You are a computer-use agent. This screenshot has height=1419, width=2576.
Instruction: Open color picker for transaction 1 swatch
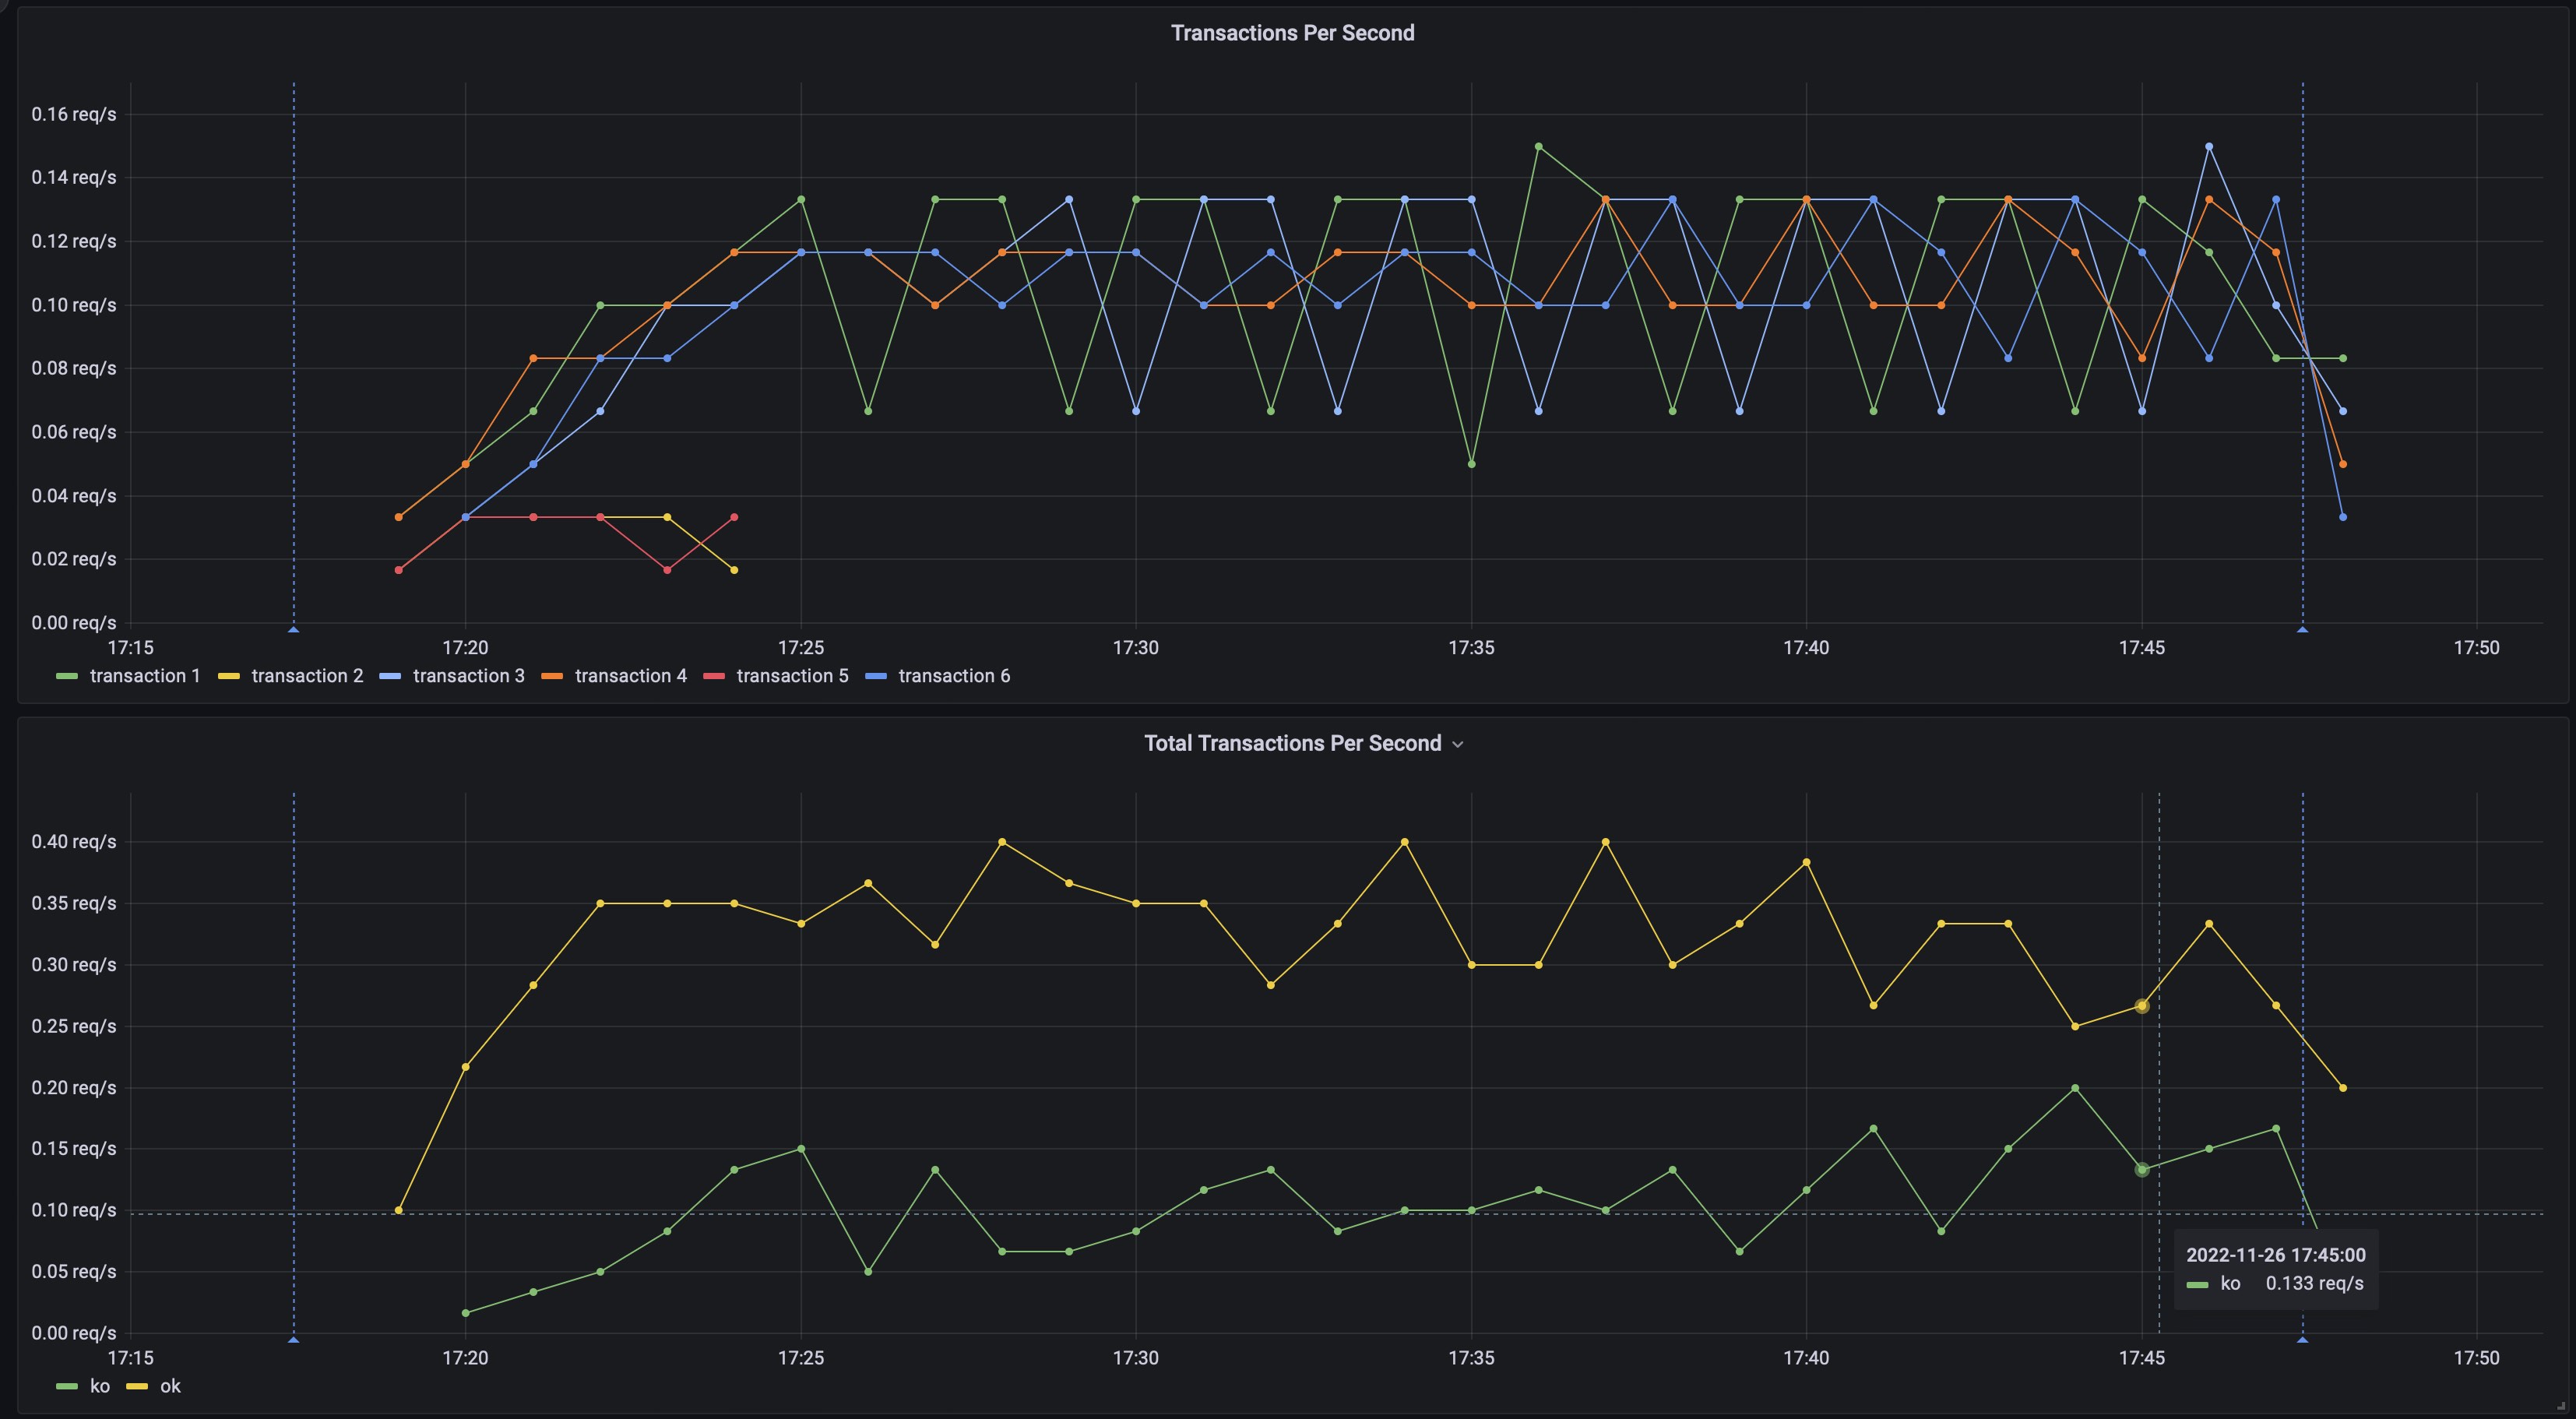[67, 677]
